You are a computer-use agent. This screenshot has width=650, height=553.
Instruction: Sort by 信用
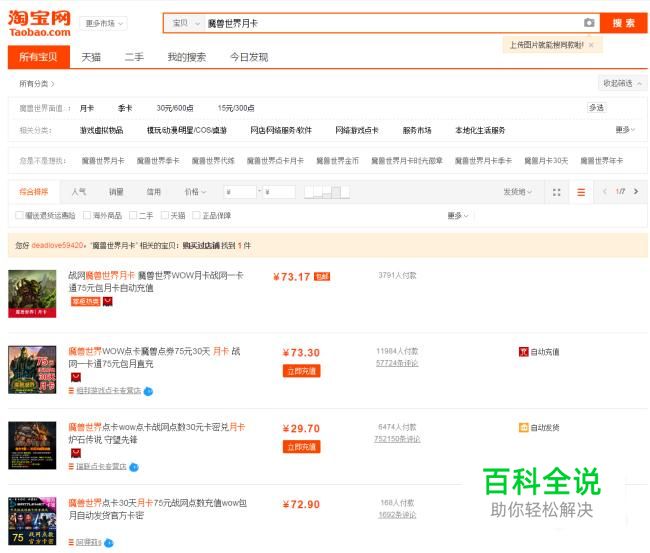[153, 192]
